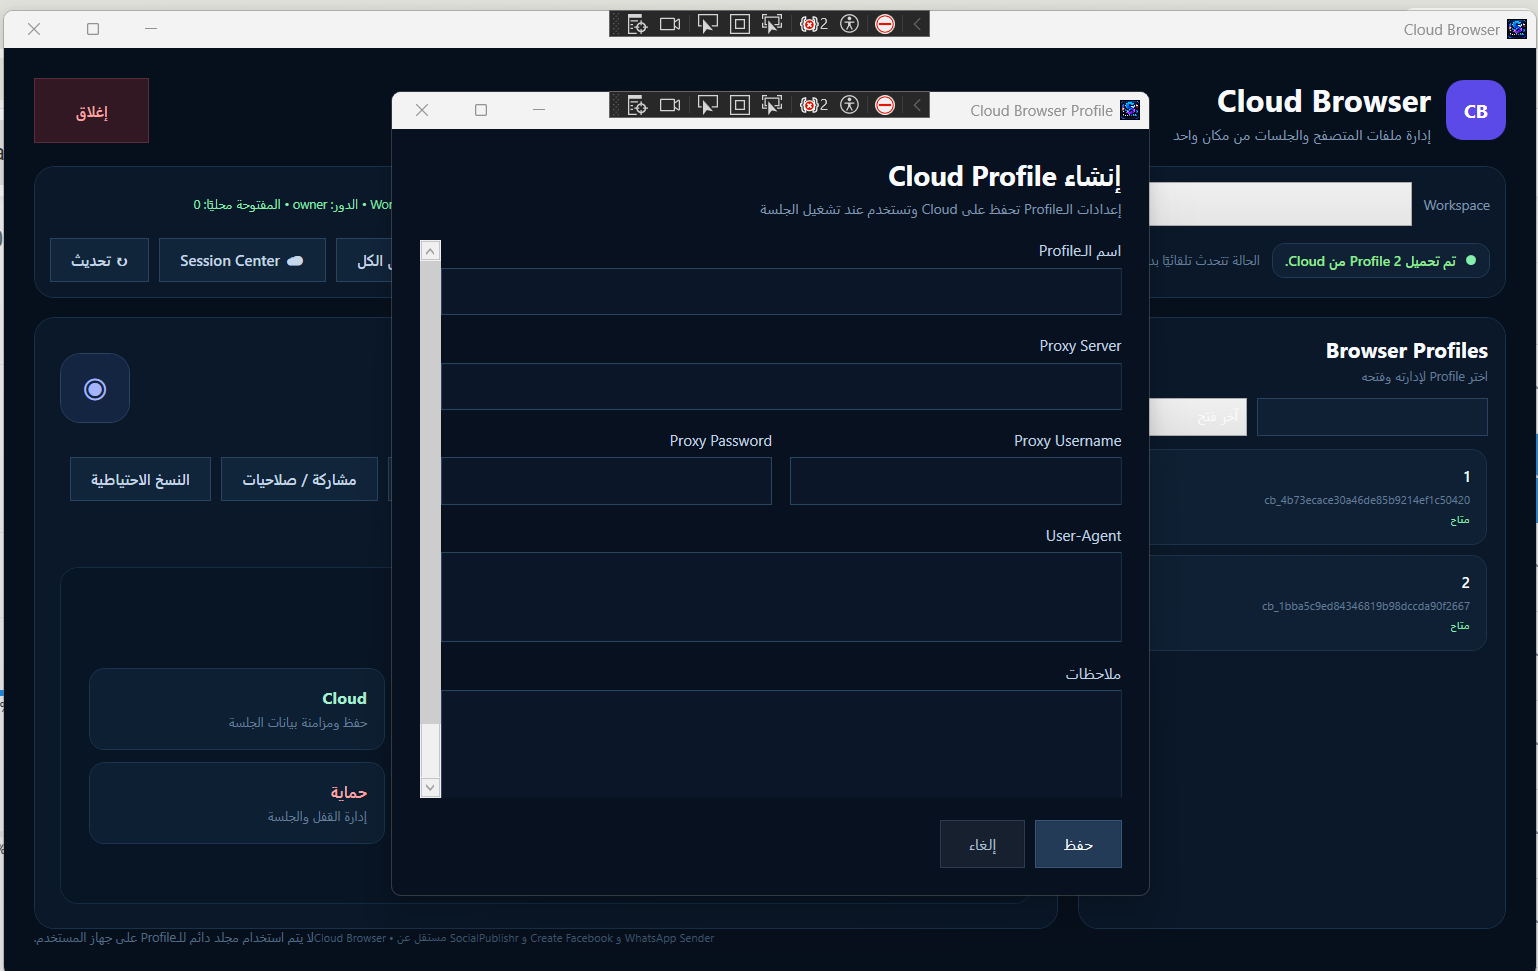Viewport: 1538px width, 971px height.
Task: Activate Select Element tool in Profile dialog toolbar
Action: 707,105
